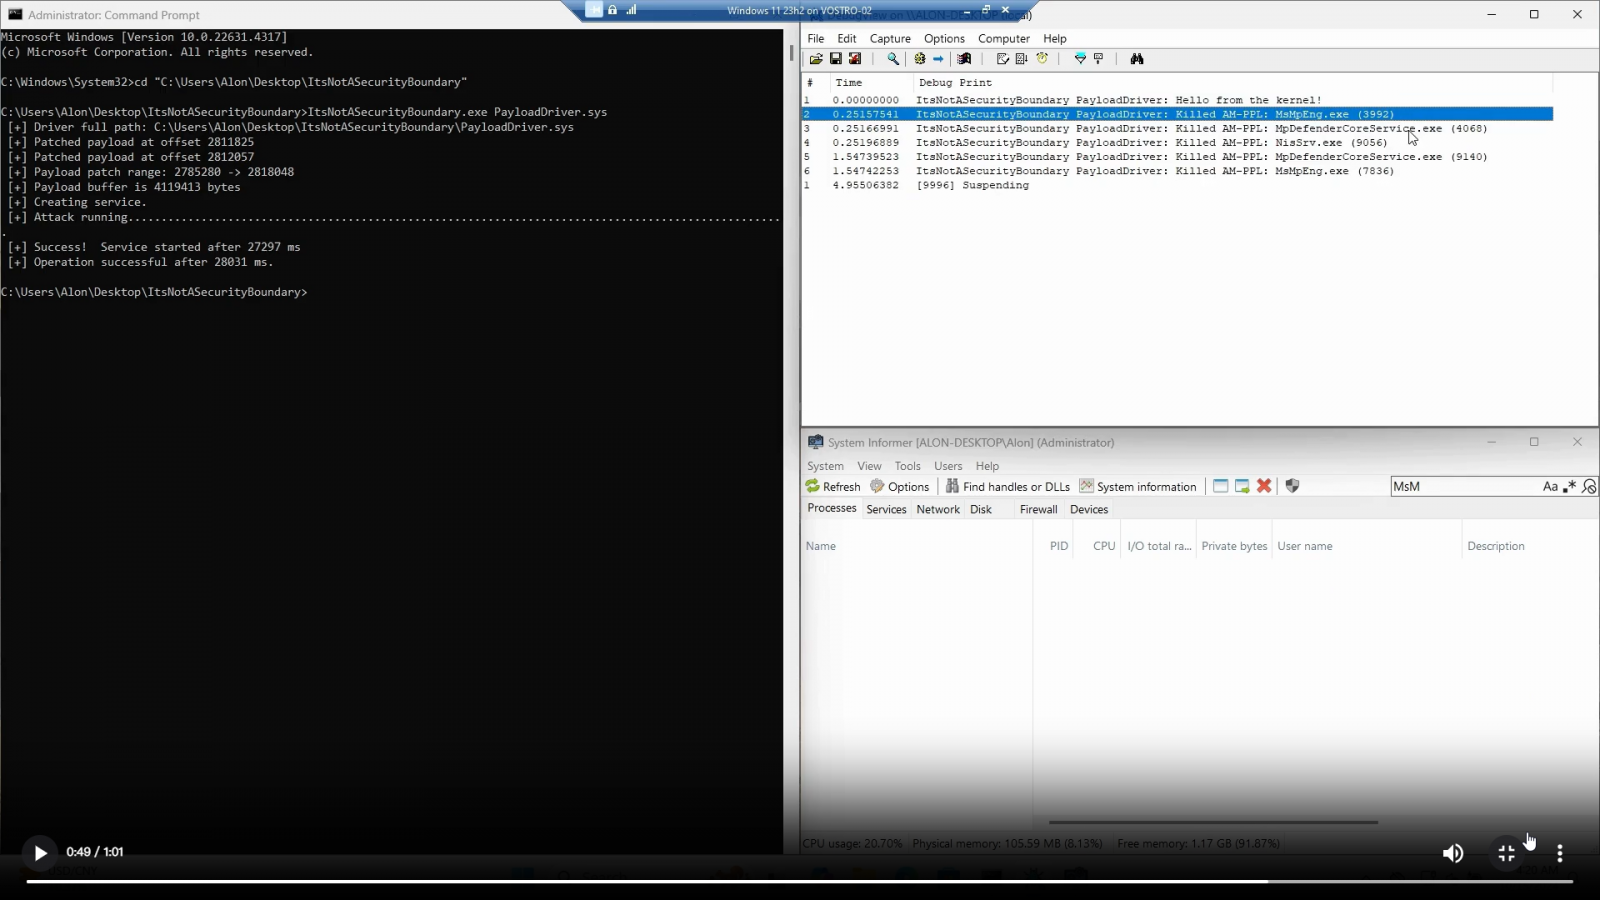The width and height of the screenshot is (1600, 900).
Task: Select the 'Hello from the kernel!' debug line
Action: click(1177, 100)
